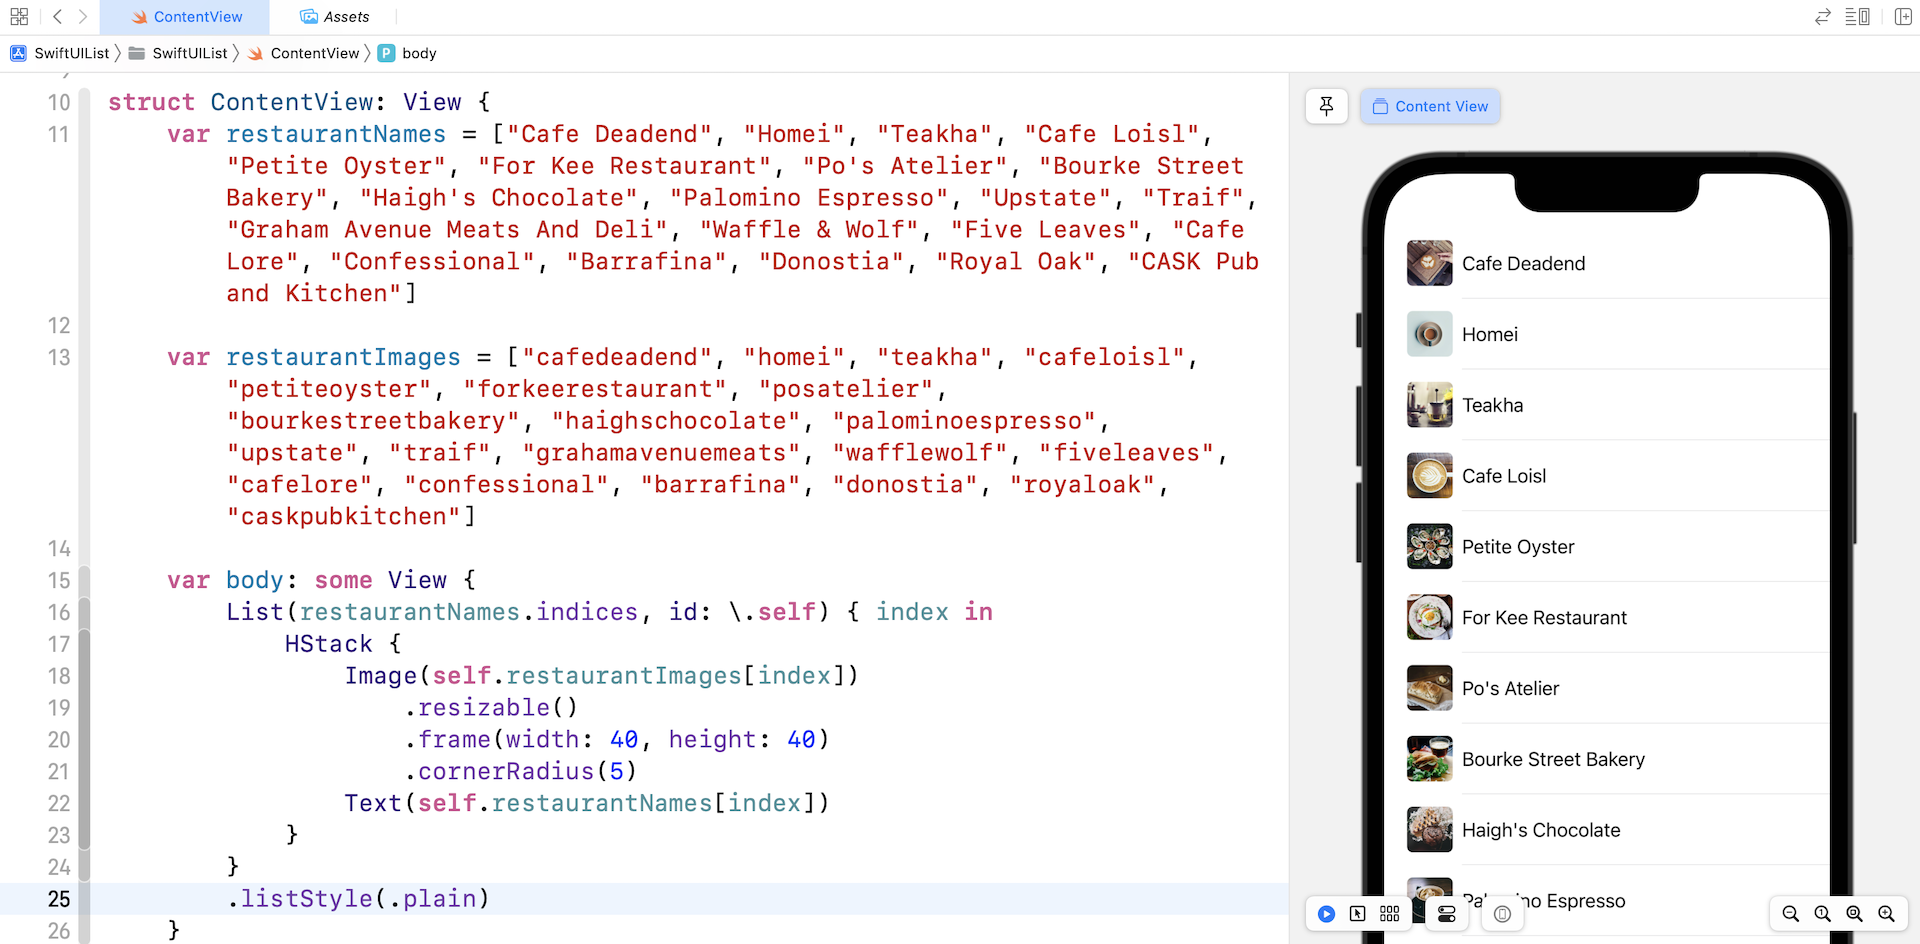Adjust editor options with the list icon
Image resolution: width=1920 pixels, height=944 pixels.
(x=1858, y=16)
